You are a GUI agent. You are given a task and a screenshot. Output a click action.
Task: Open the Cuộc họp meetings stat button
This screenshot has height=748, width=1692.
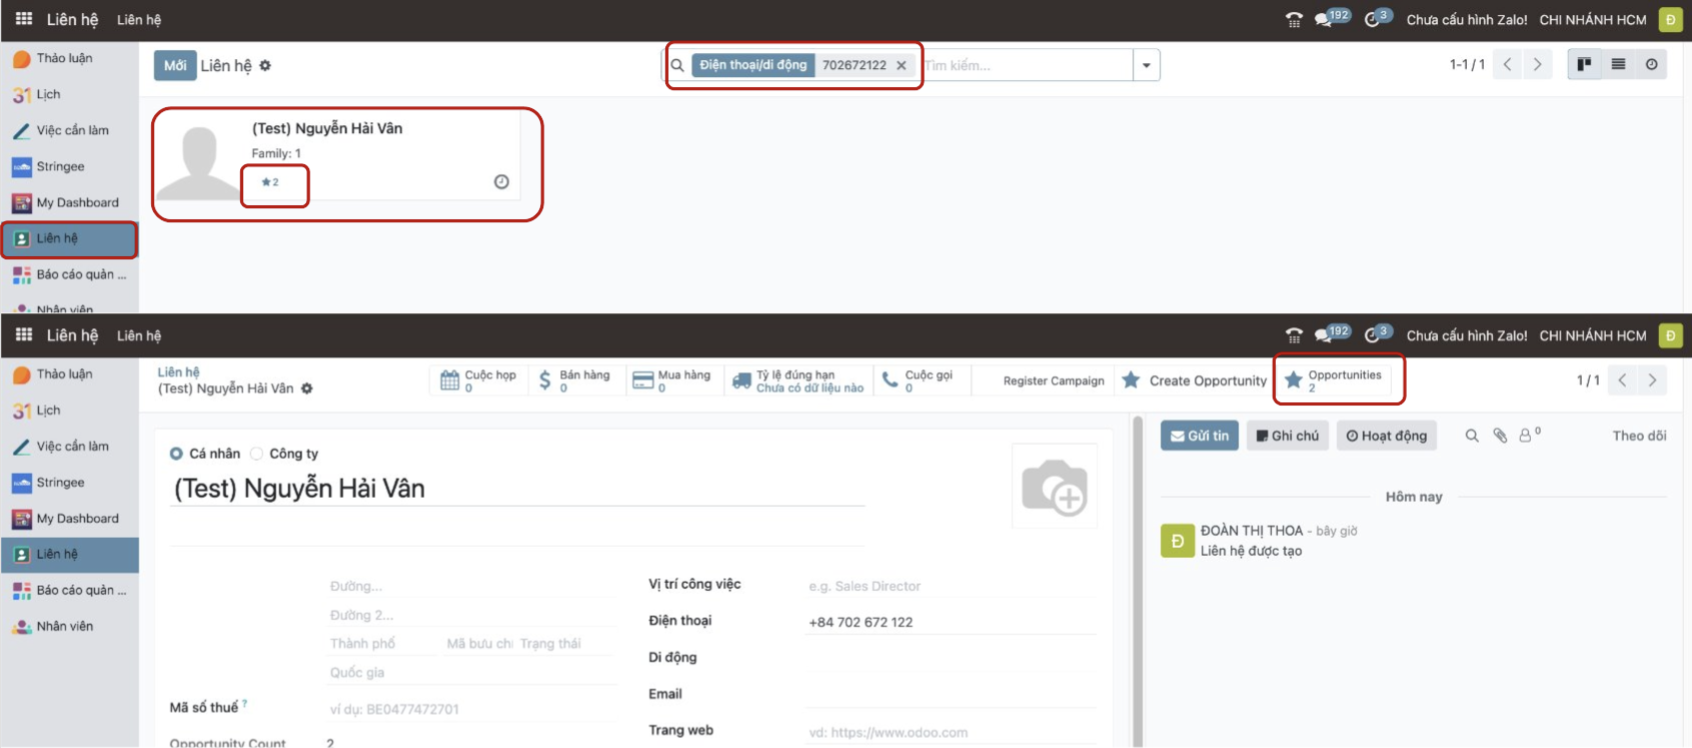click(479, 380)
